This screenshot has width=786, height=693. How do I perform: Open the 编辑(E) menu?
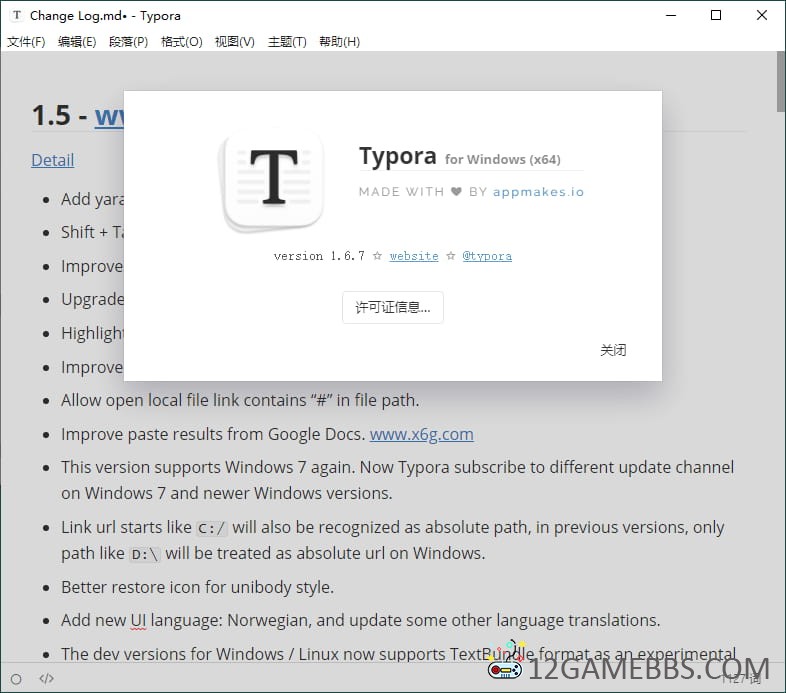(77, 42)
